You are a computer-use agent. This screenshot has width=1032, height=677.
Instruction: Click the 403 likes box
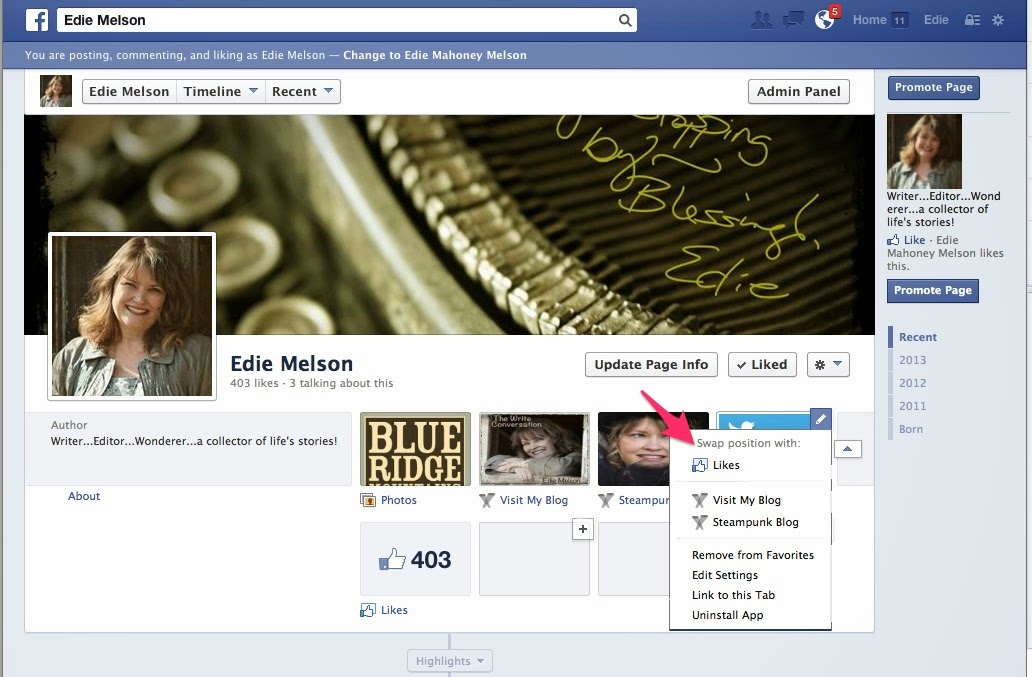(415, 559)
